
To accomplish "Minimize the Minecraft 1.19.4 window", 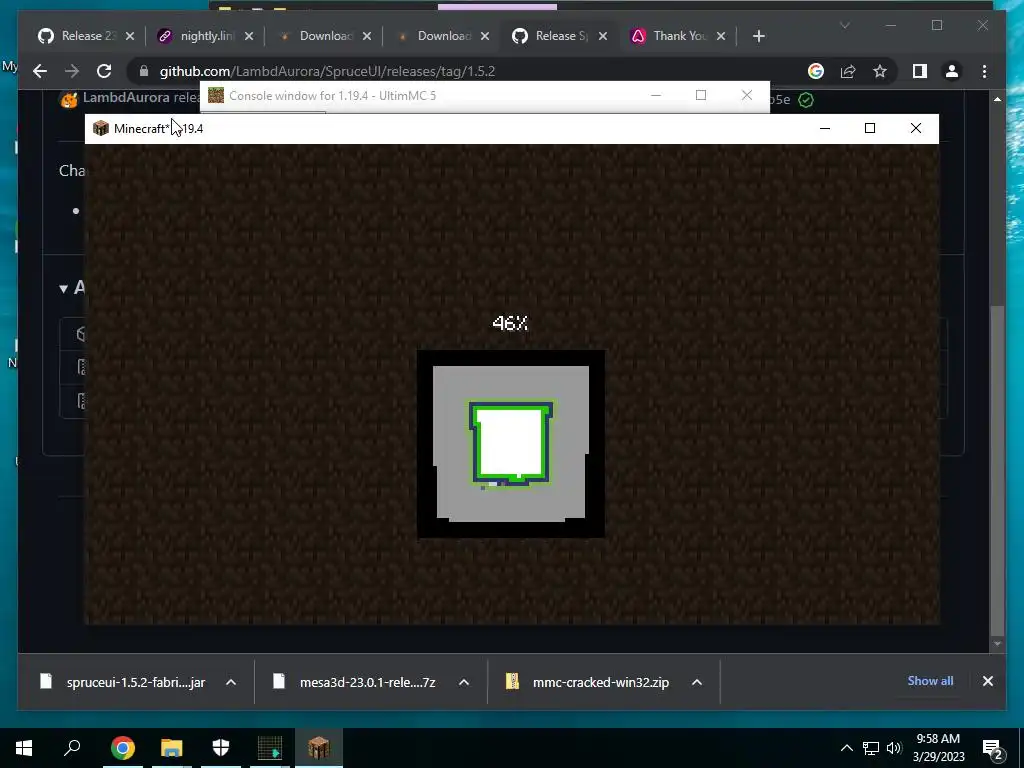I will tap(825, 128).
